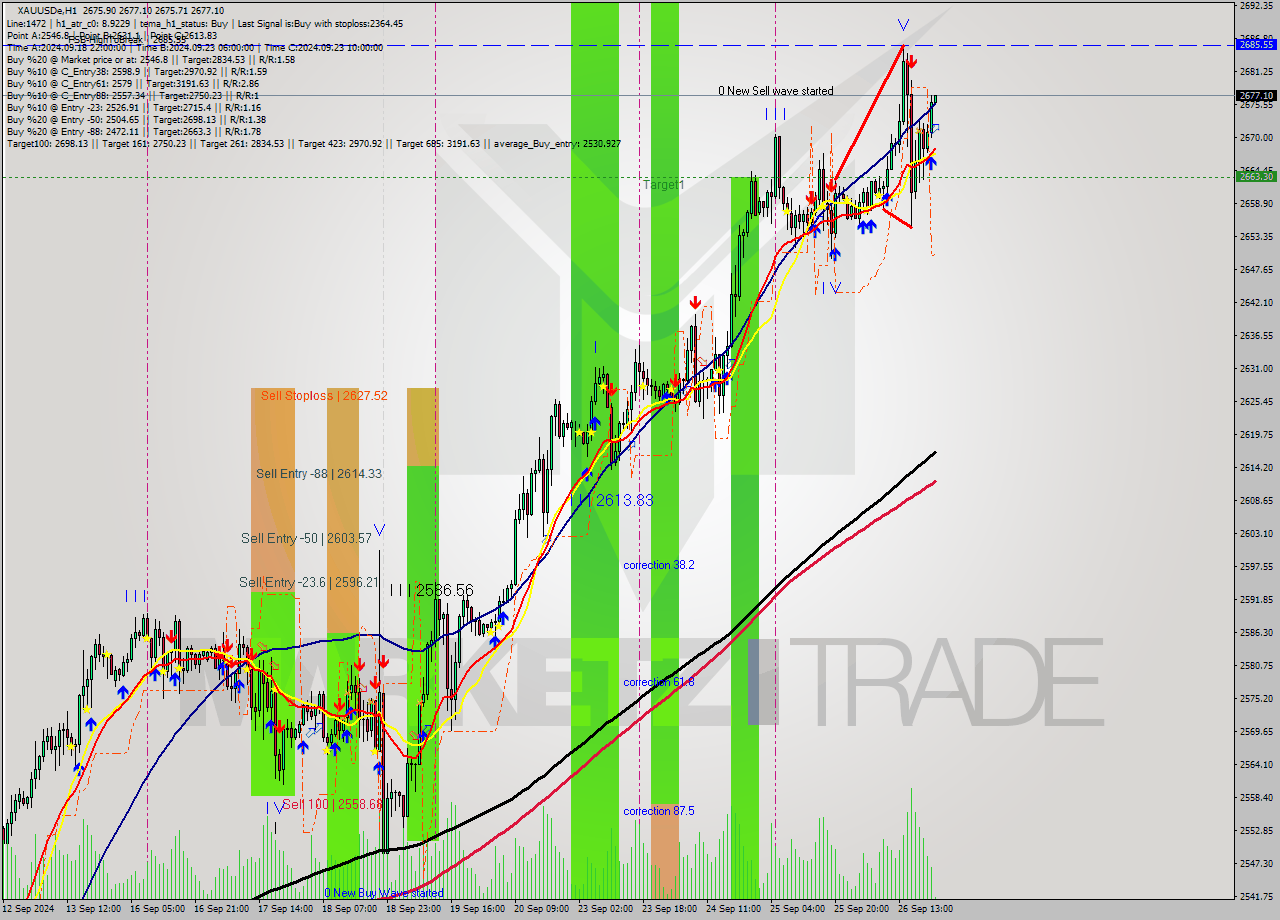
Task: Select the 'Buy %10 @ C_Entry38: 2598.9' line
Action: click(136, 71)
